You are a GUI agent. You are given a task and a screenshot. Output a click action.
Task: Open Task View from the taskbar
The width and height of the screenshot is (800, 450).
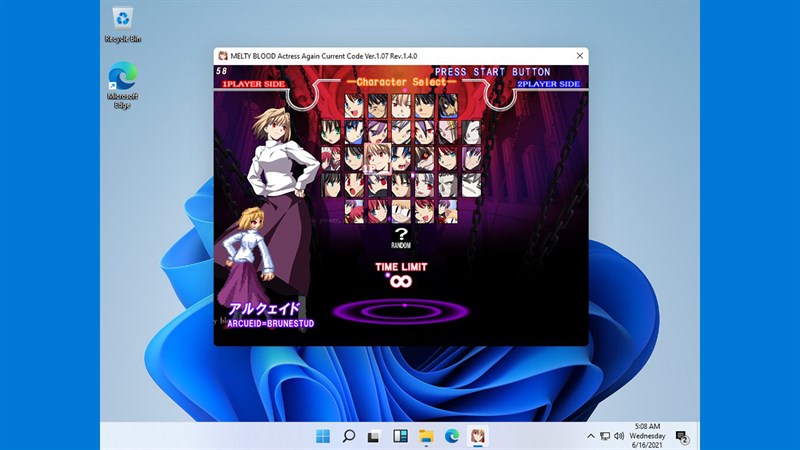coord(374,436)
